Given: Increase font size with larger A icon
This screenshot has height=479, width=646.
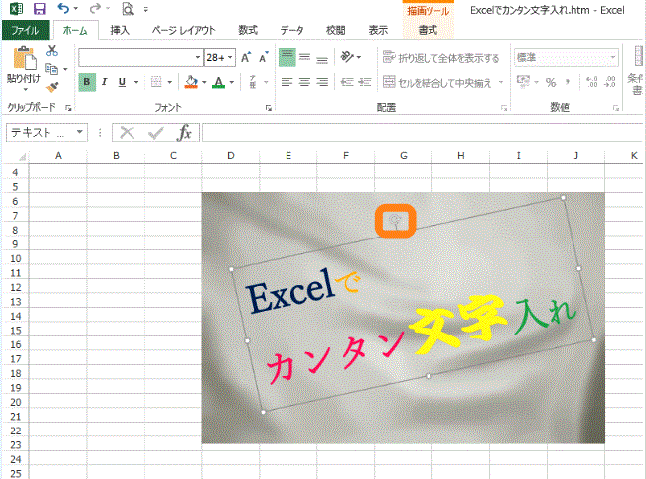Looking at the screenshot, I should click(246, 57).
